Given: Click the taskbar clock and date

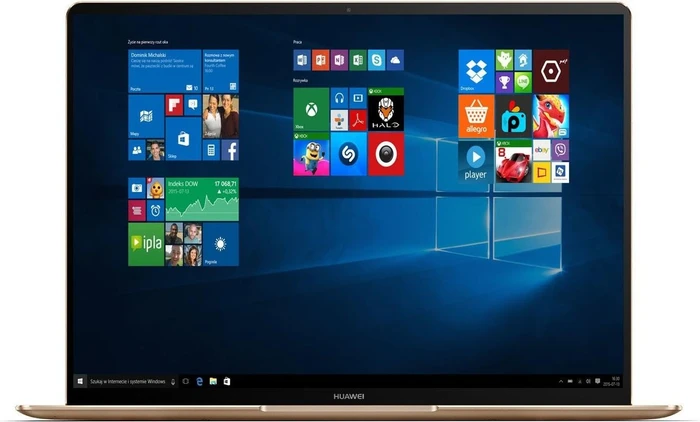Looking at the screenshot, I should pyautogui.click(x=612, y=381).
